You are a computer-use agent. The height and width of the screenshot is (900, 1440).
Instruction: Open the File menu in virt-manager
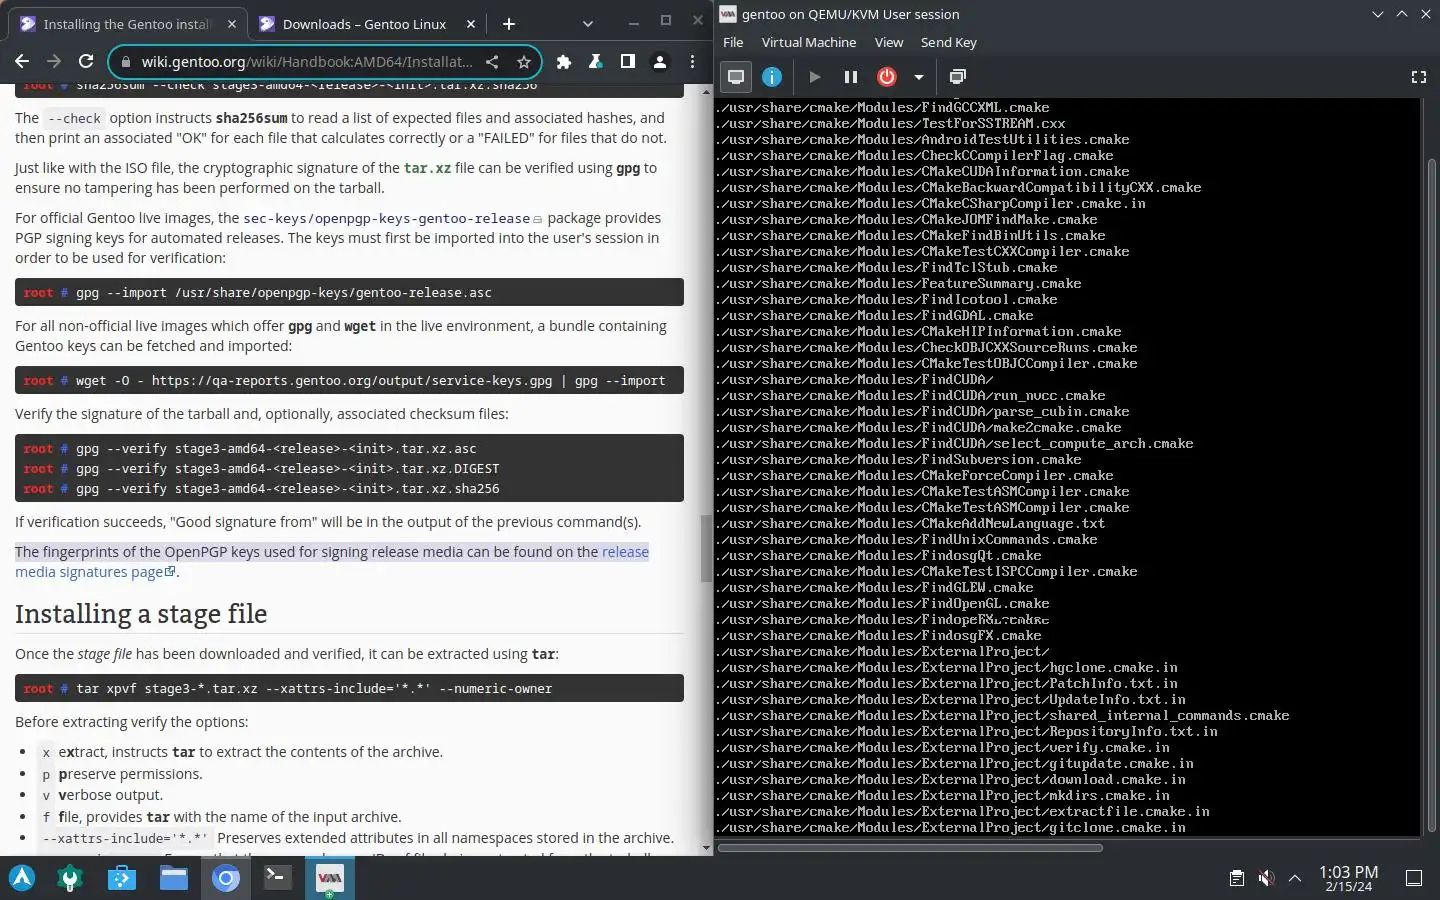733,42
